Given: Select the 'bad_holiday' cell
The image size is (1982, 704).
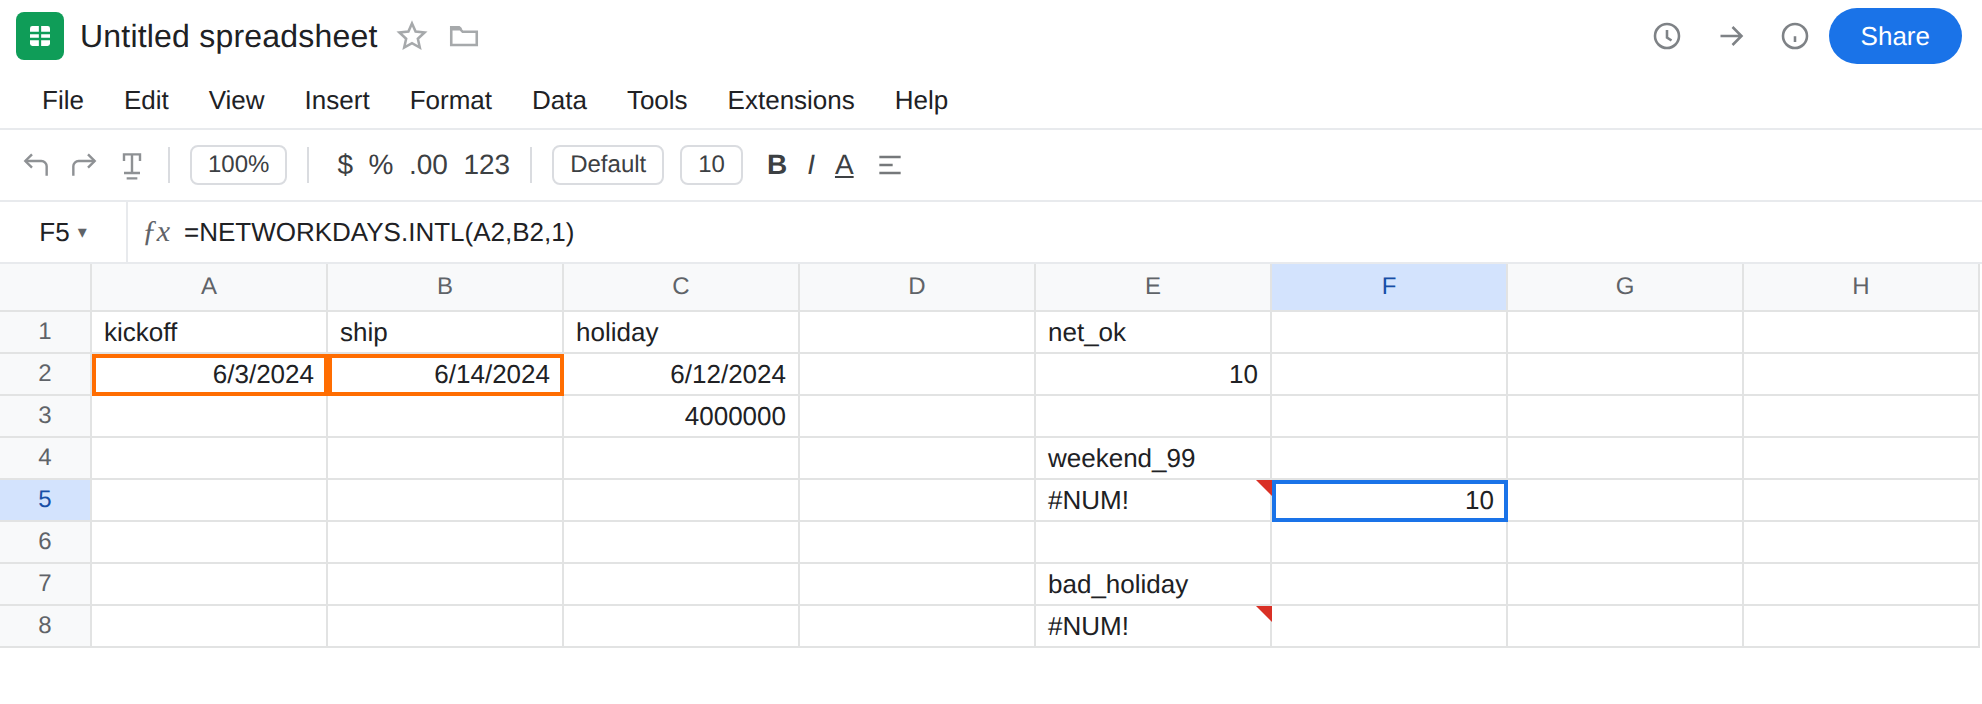Looking at the screenshot, I should pos(1153,584).
